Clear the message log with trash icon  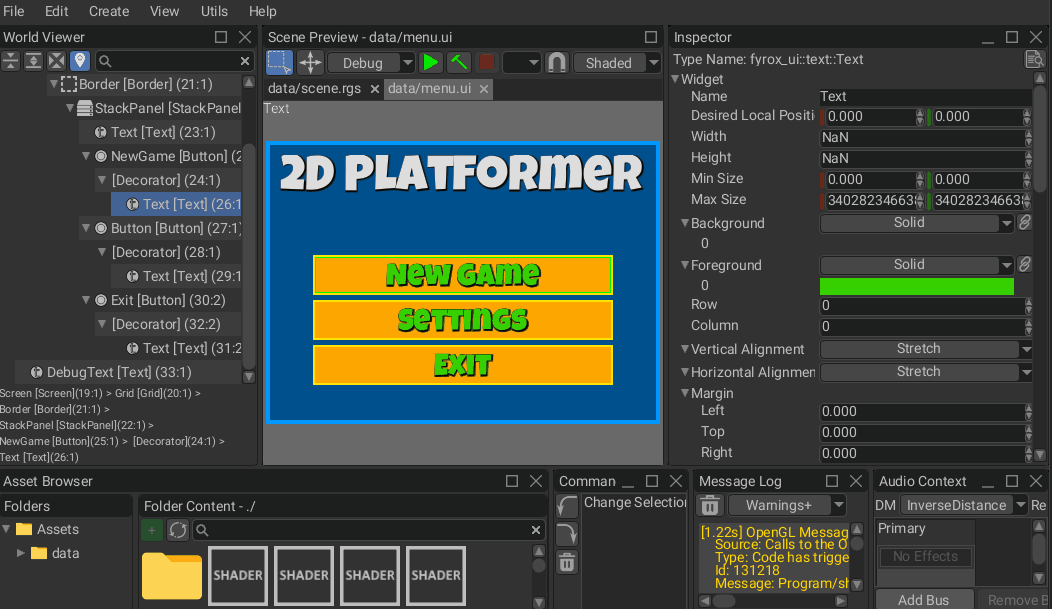[x=710, y=505]
